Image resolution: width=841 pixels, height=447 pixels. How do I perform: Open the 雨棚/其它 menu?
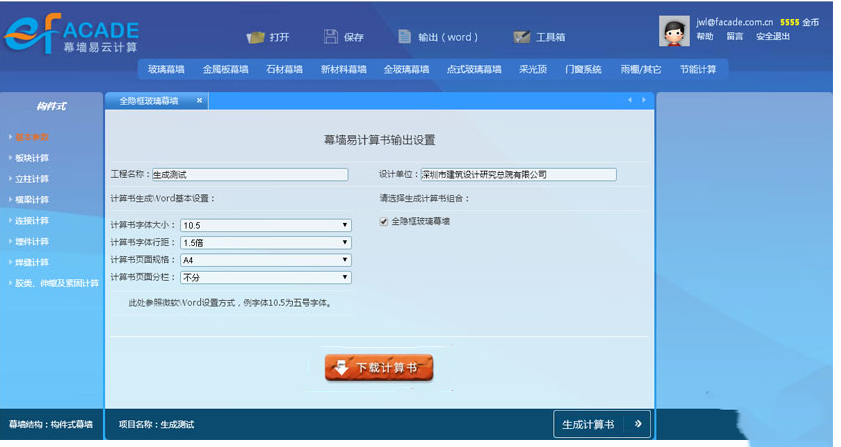click(640, 69)
